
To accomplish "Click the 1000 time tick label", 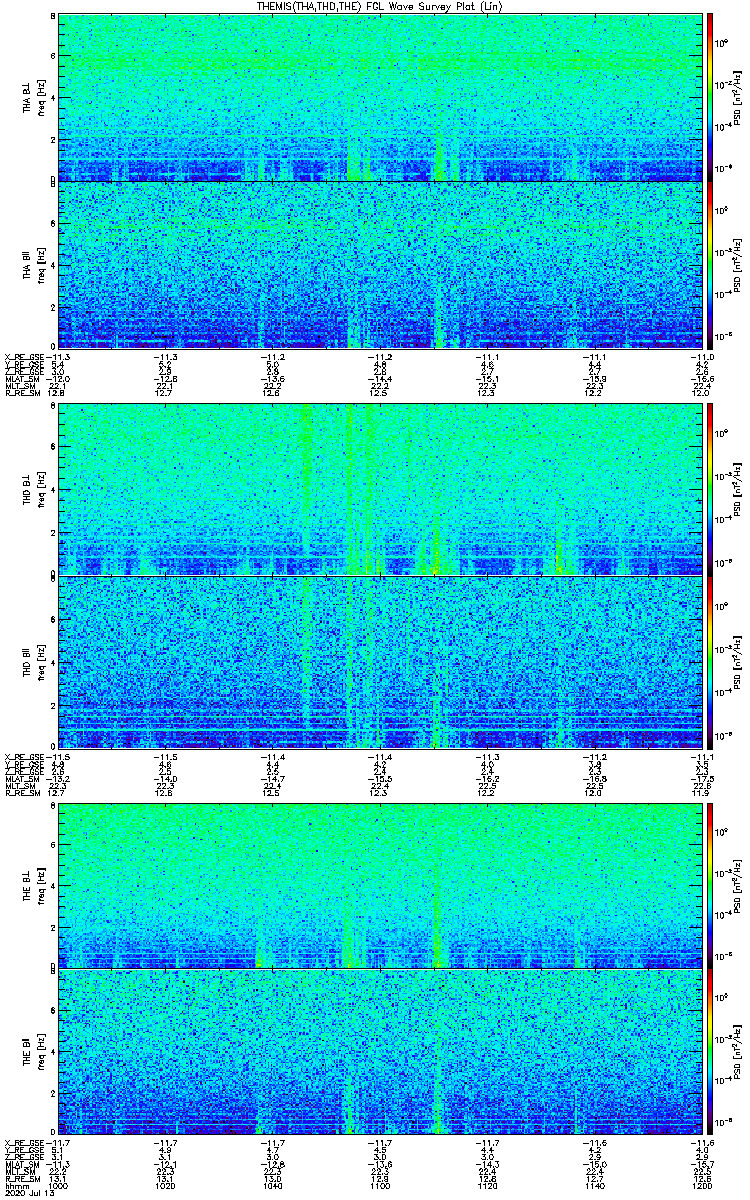I will pyautogui.click(x=59, y=1184).
